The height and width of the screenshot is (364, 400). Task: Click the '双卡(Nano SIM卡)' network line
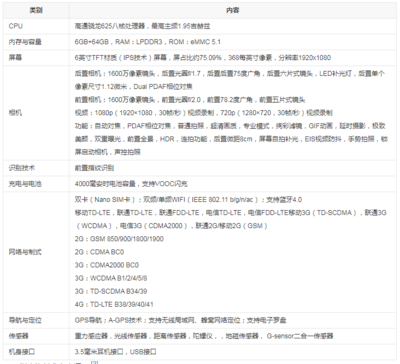pos(188,200)
